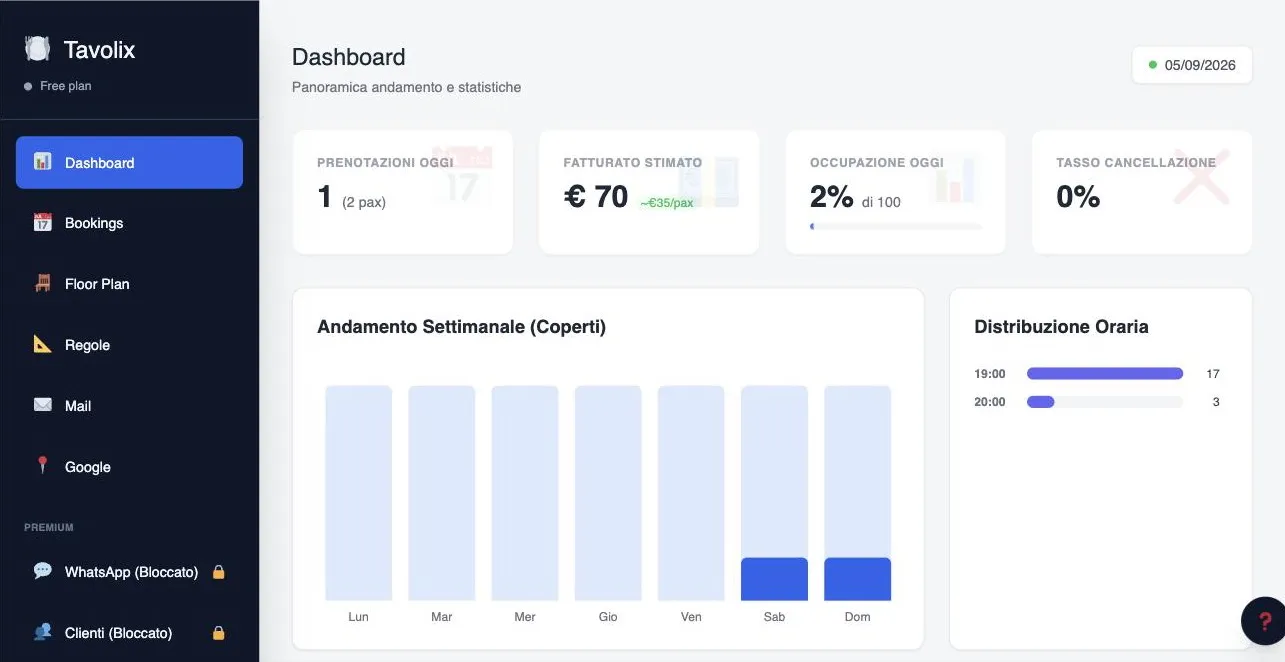Click the 05/09/2026 date button
Screen dimensions: 1285x662
pyautogui.click(x=1192, y=65)
